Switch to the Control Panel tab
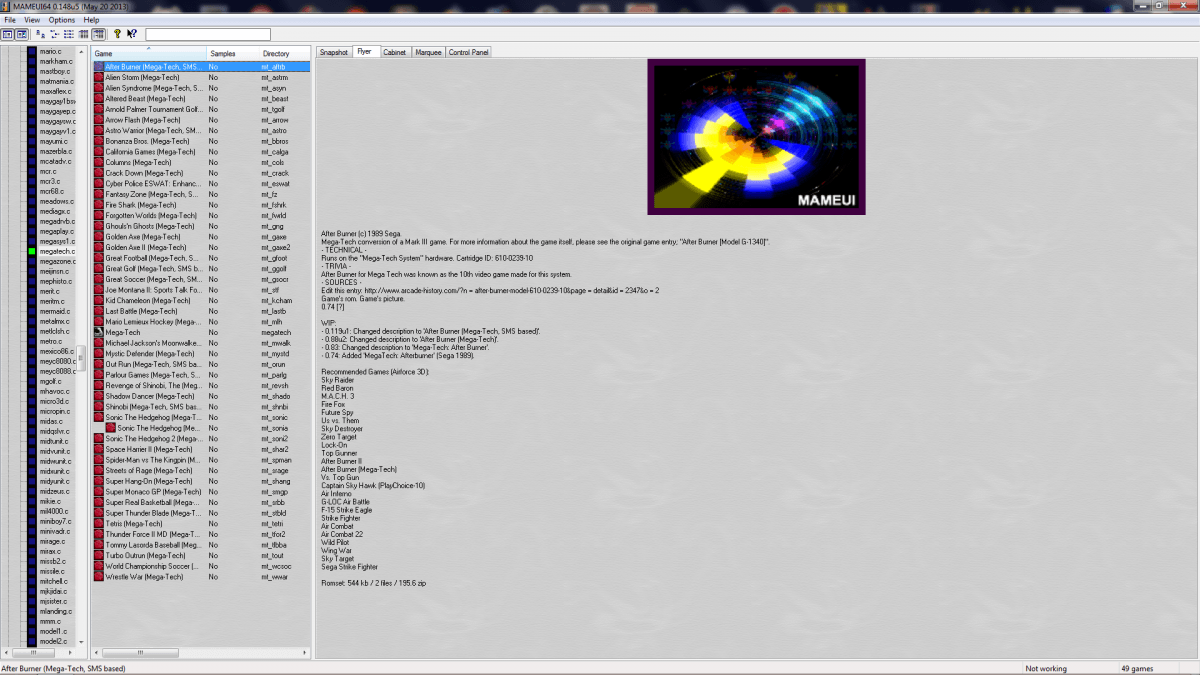This screenshot has width=1200, height=675. [468, 52]
